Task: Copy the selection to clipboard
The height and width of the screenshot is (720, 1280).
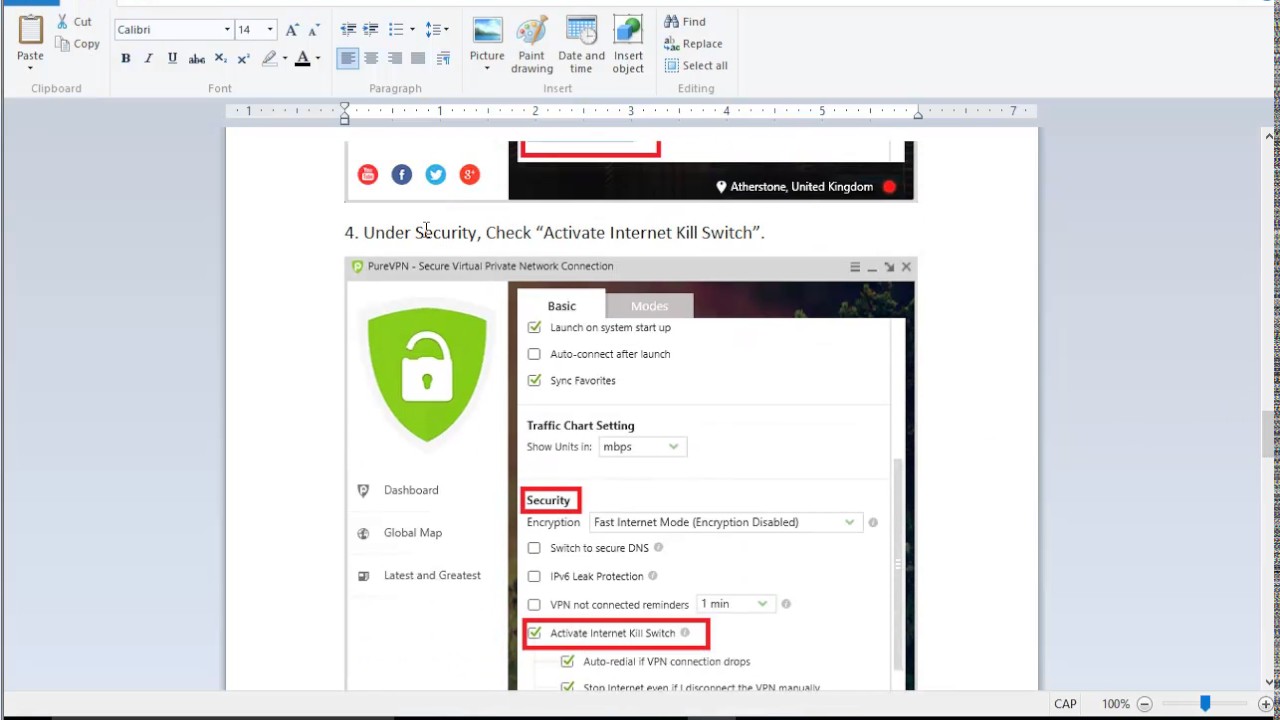Action: pos(78,43)
